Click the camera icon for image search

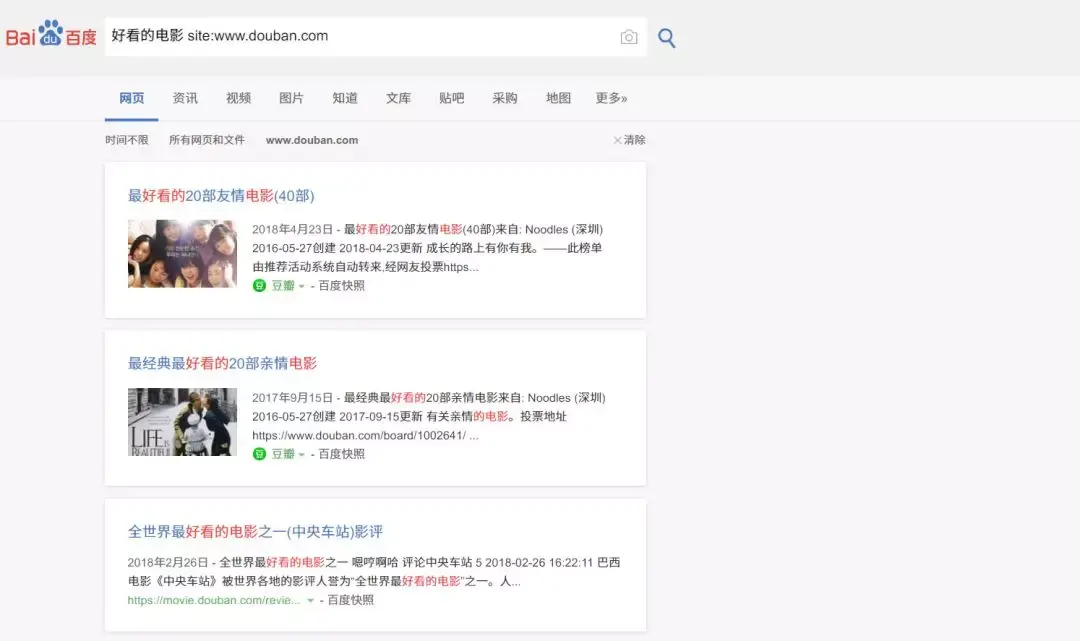pyautogui.click(x=629, y=36)
